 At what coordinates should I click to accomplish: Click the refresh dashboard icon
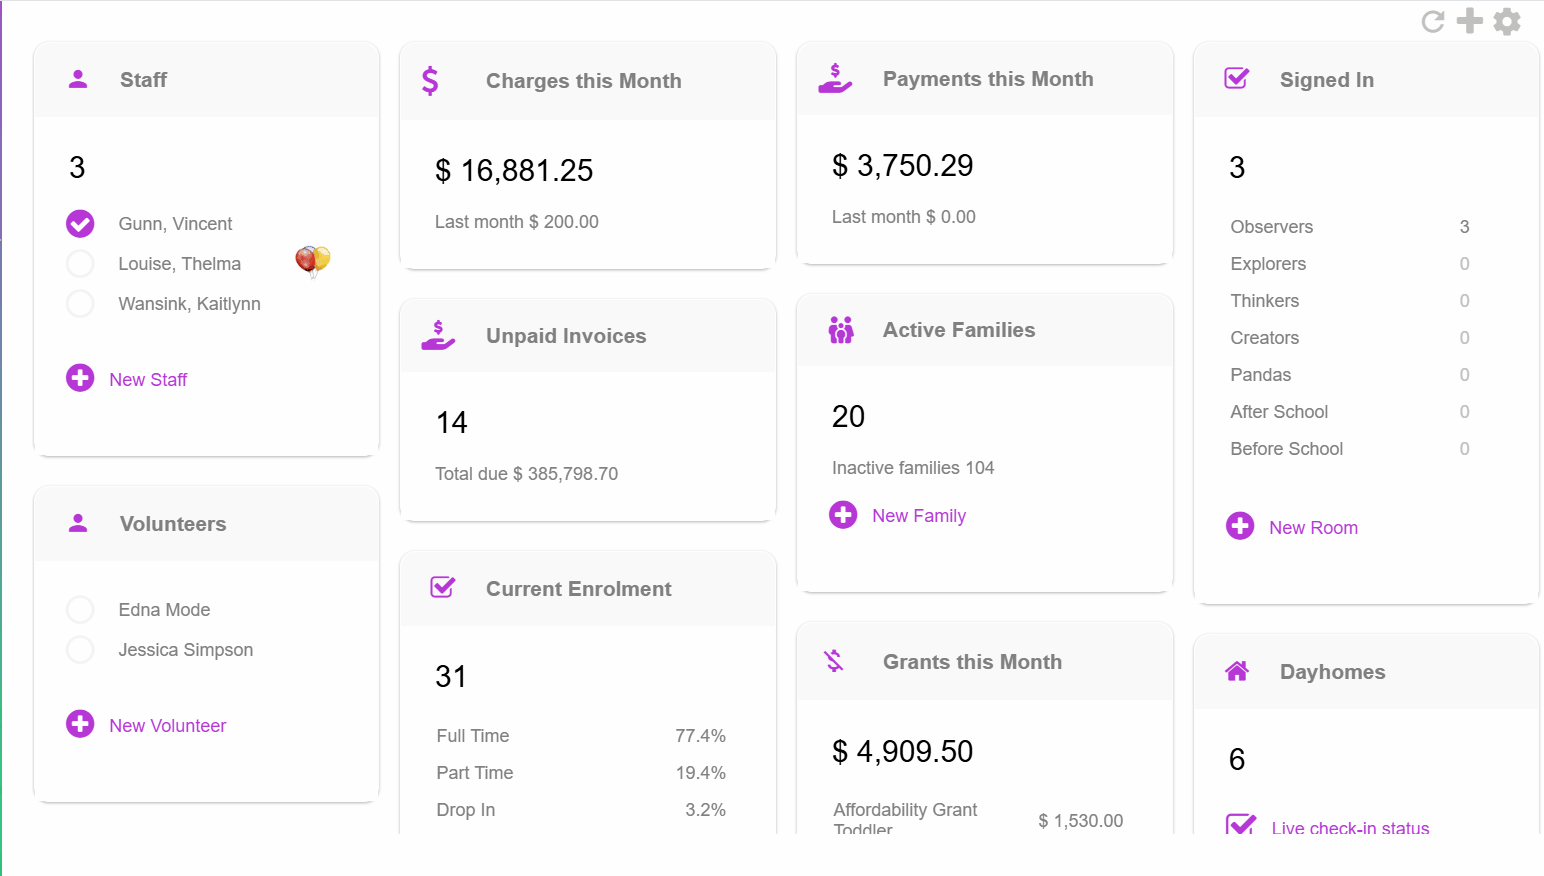(1433, 22)
